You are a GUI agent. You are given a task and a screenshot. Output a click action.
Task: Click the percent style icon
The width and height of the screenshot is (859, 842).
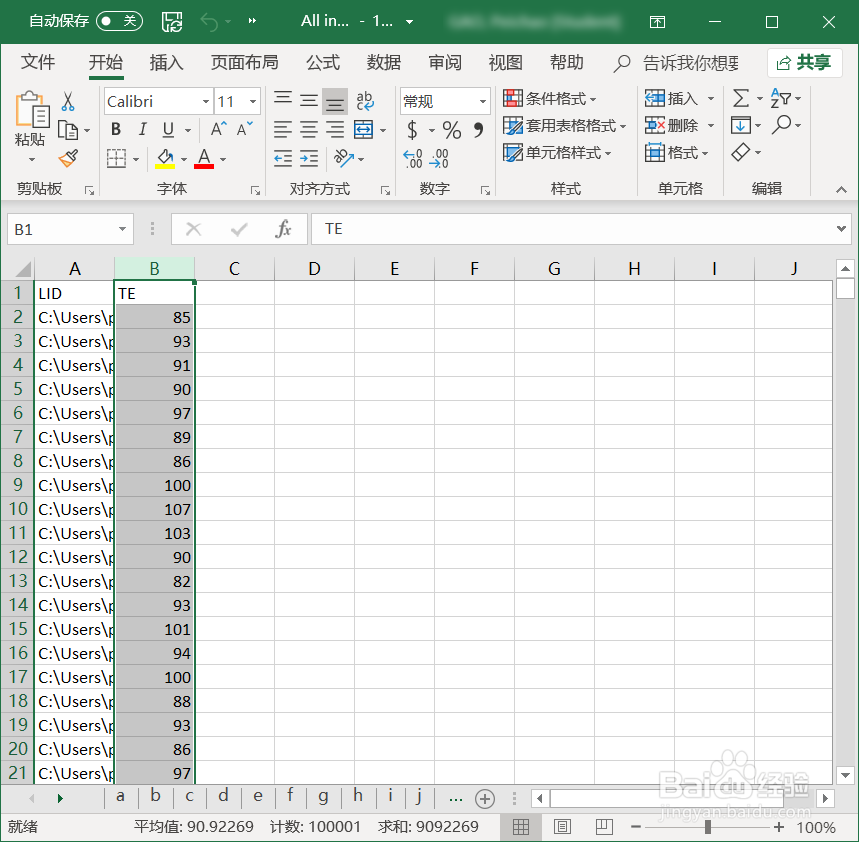point(450,130)
